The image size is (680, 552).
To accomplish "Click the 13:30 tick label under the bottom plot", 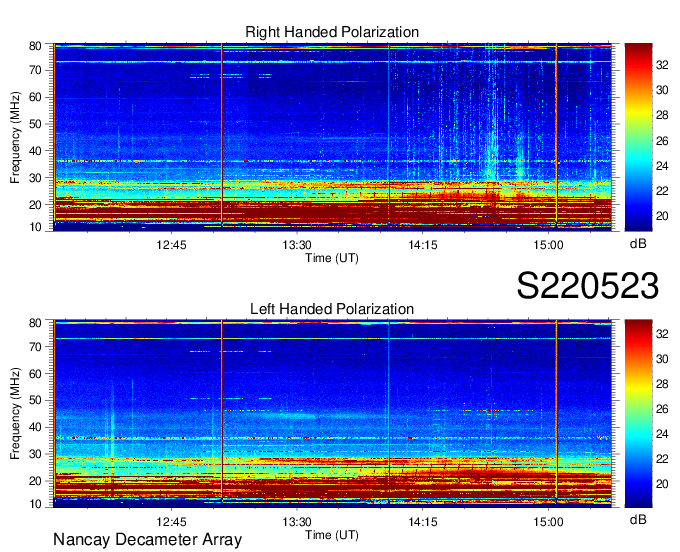I will 297,522.
